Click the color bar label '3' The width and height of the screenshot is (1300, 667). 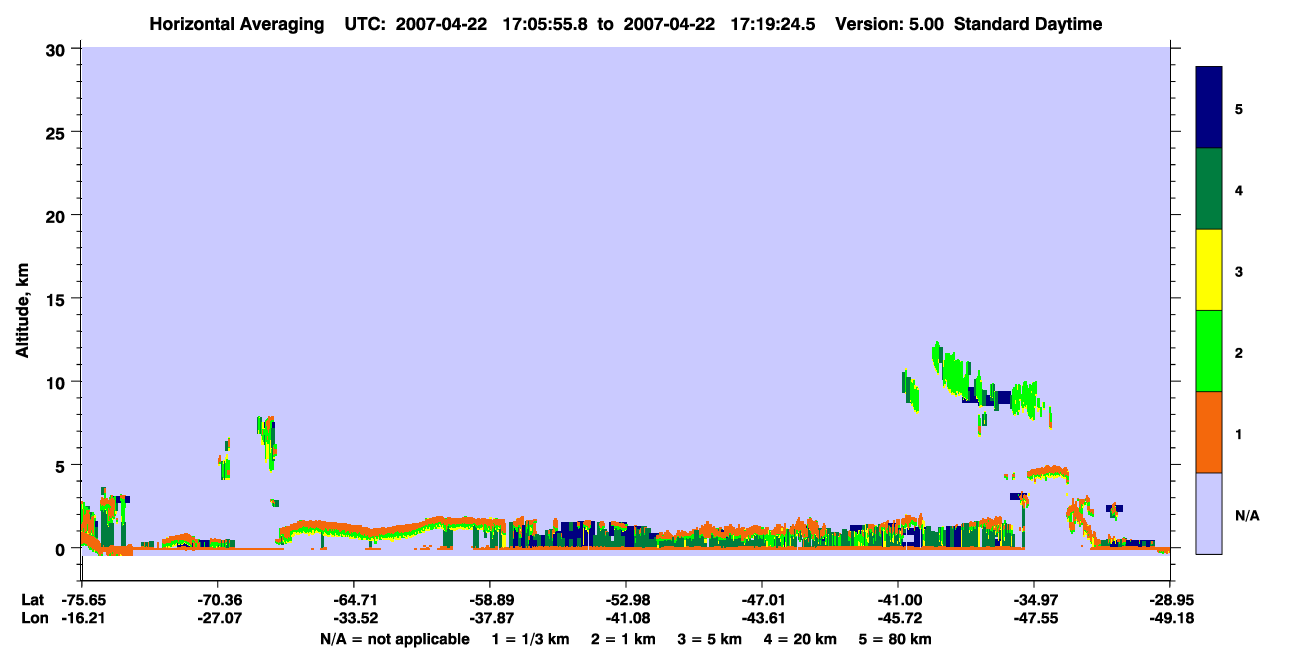[1239, 270]
